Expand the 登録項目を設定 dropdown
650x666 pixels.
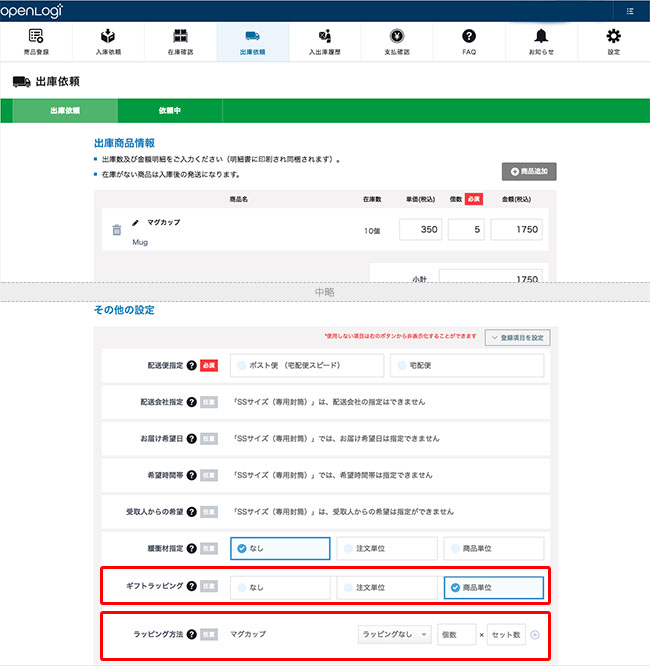pyautogui.click(x=517, y=338)
